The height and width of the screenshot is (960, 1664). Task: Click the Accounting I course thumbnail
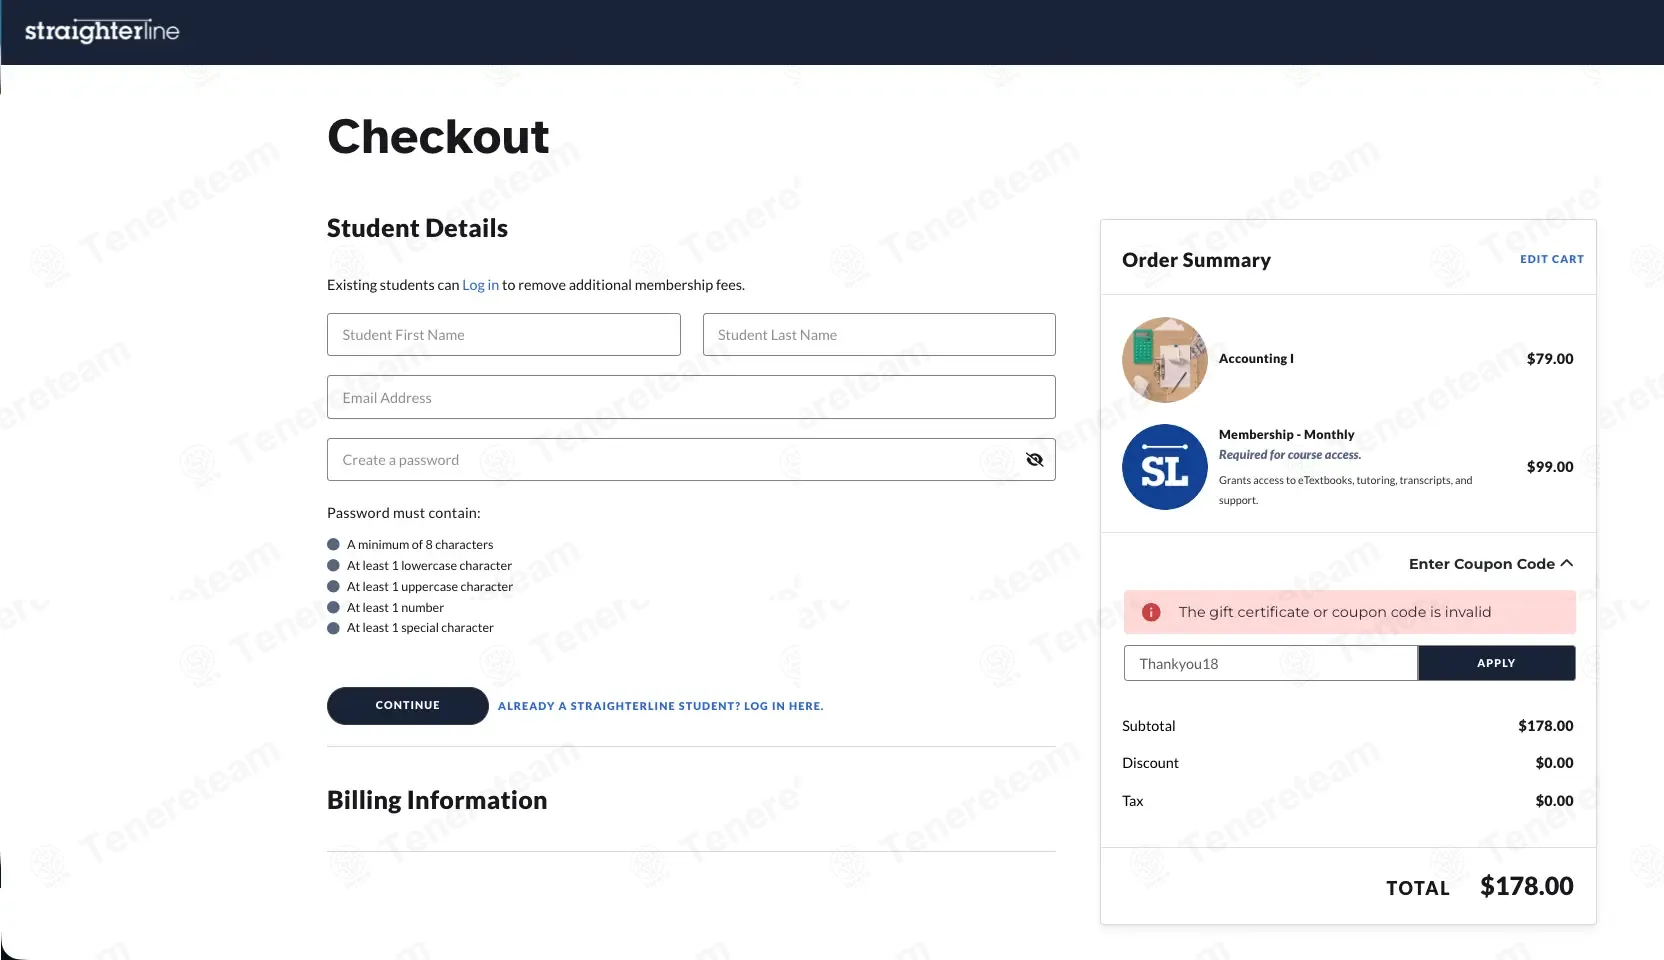coord(1165,360)
